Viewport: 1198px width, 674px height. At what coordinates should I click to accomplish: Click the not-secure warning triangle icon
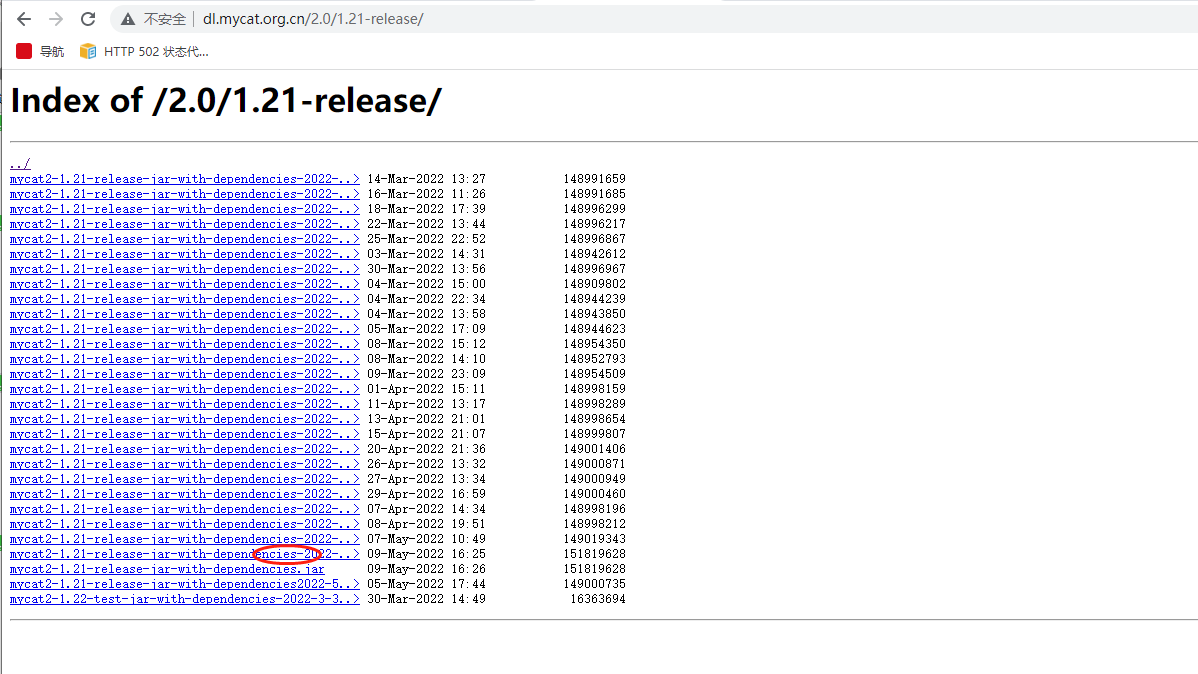coord(127,19)
